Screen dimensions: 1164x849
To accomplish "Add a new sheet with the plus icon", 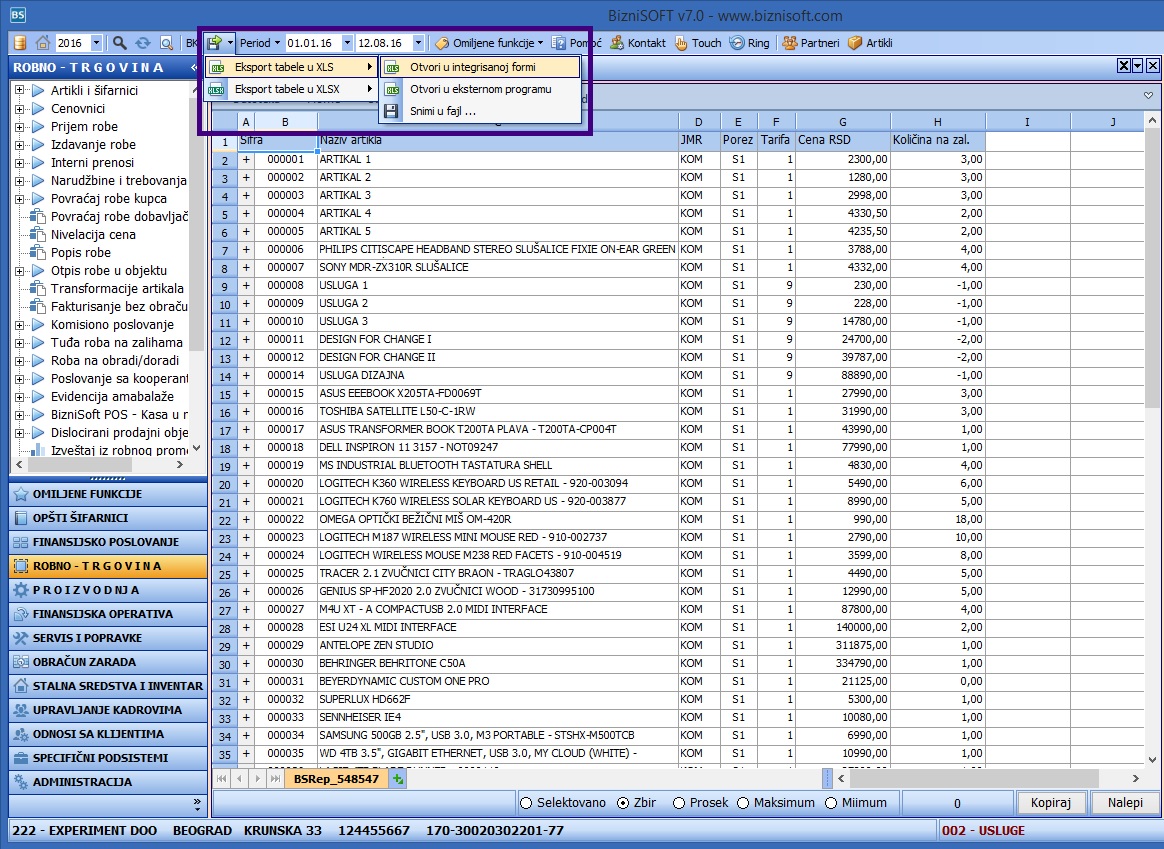I will point(399,779).
